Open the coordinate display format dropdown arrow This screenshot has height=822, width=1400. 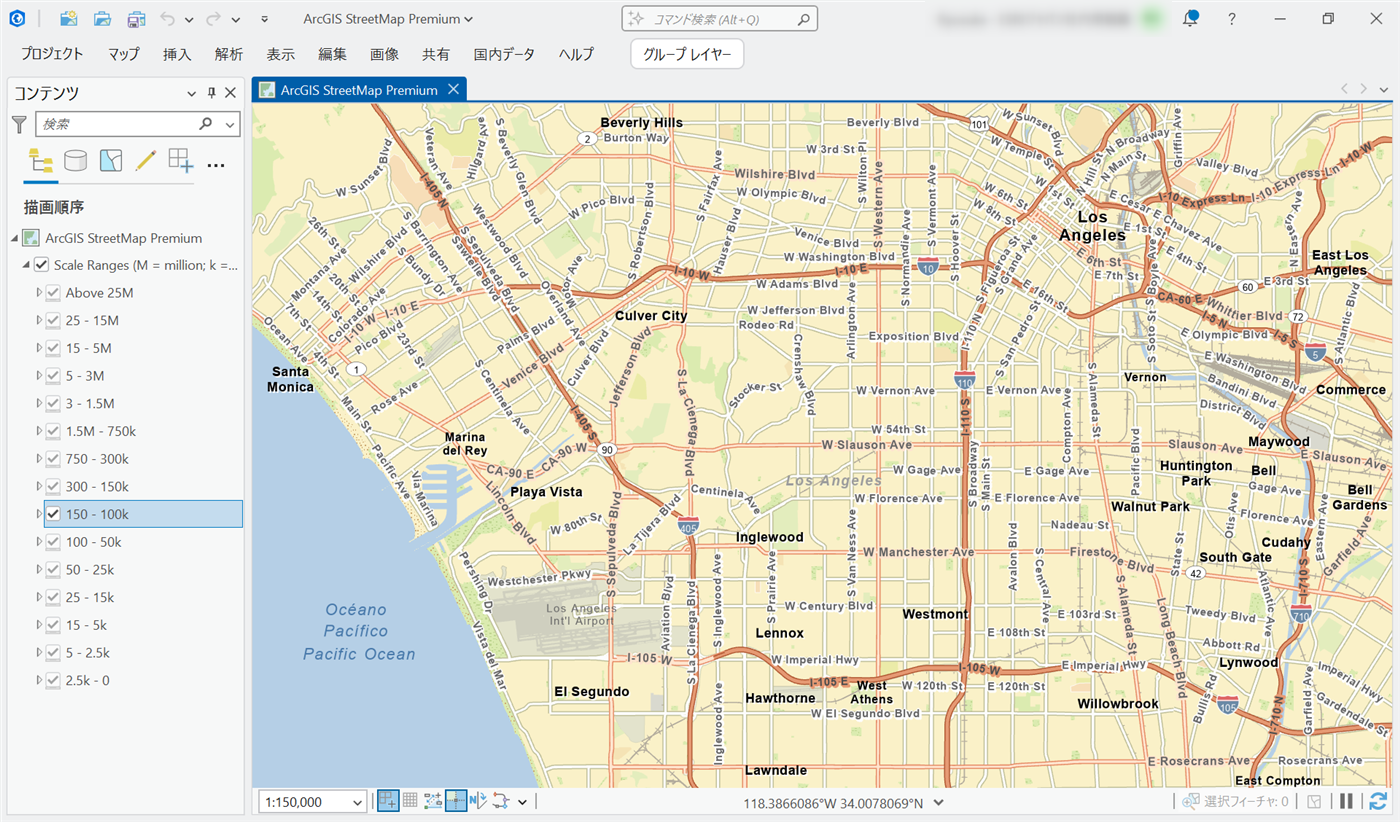938,802
